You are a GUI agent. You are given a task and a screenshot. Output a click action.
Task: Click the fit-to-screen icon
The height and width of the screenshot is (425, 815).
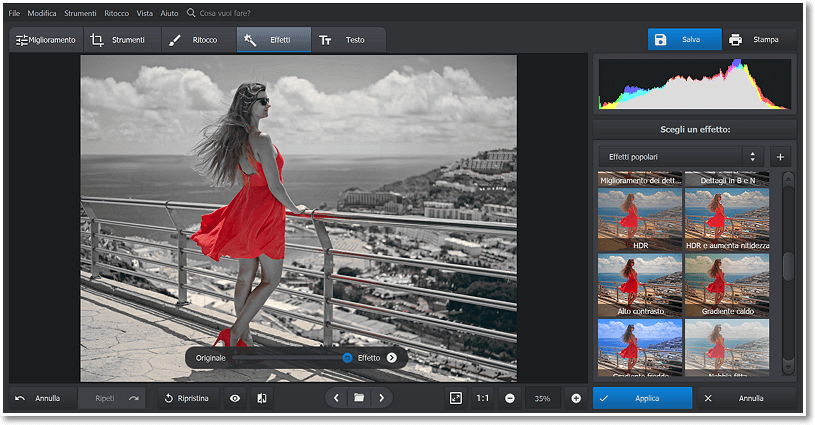(456, 398)
